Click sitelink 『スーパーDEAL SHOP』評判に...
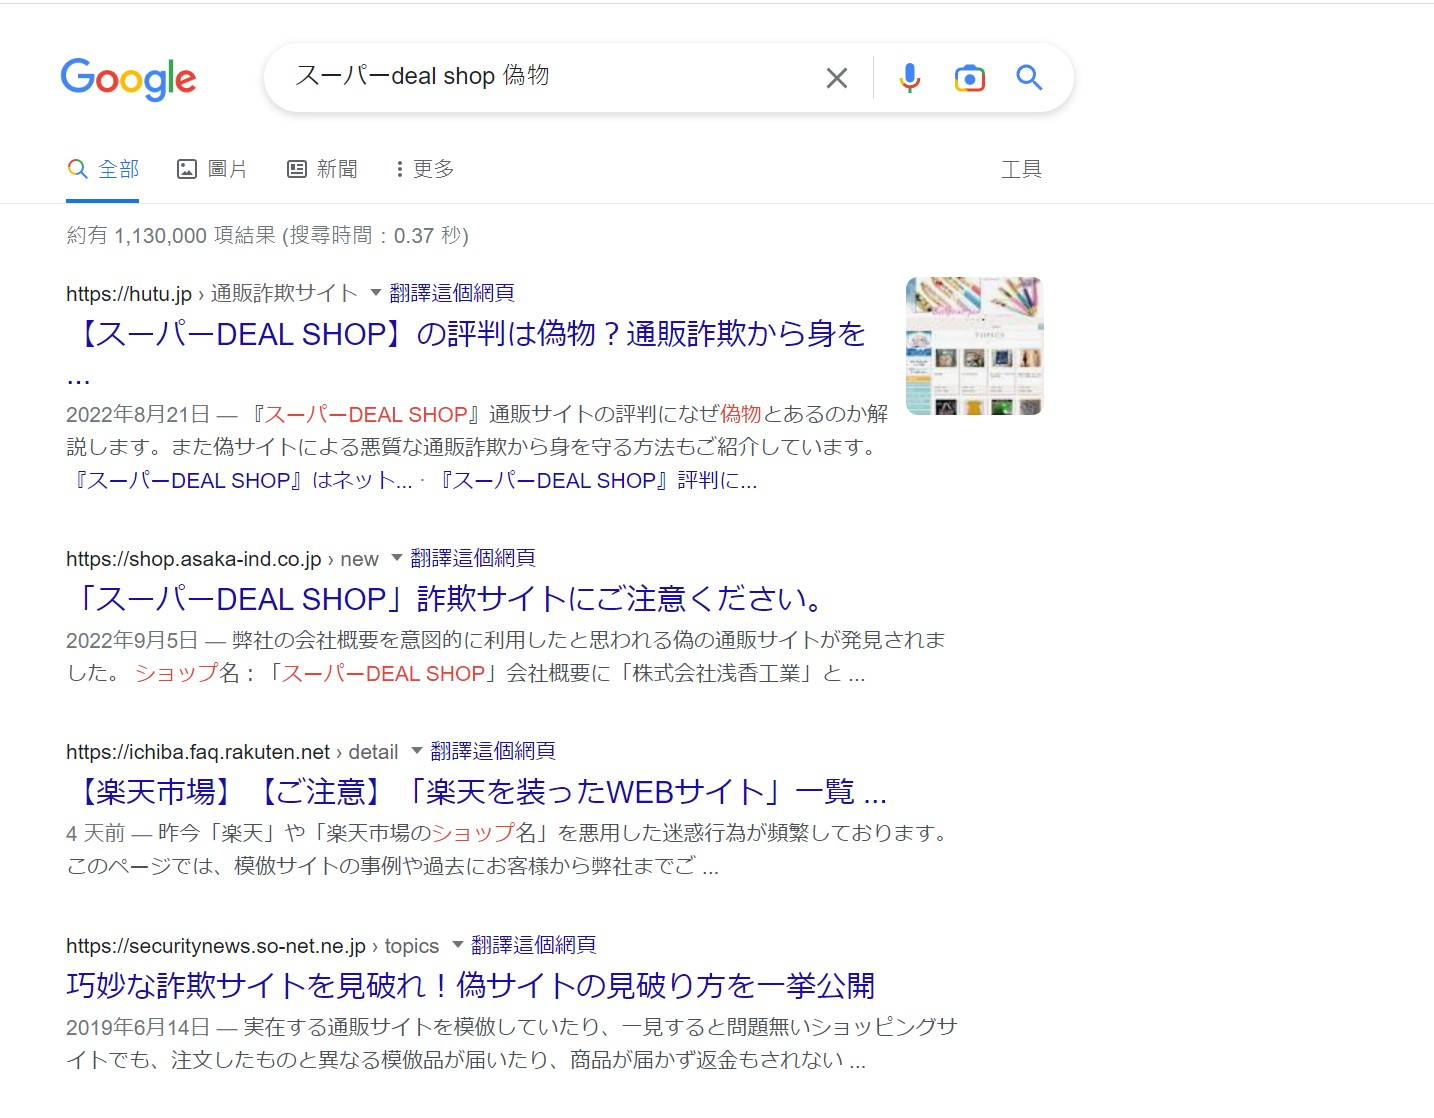The image size is (1434, 1118). 594,481
